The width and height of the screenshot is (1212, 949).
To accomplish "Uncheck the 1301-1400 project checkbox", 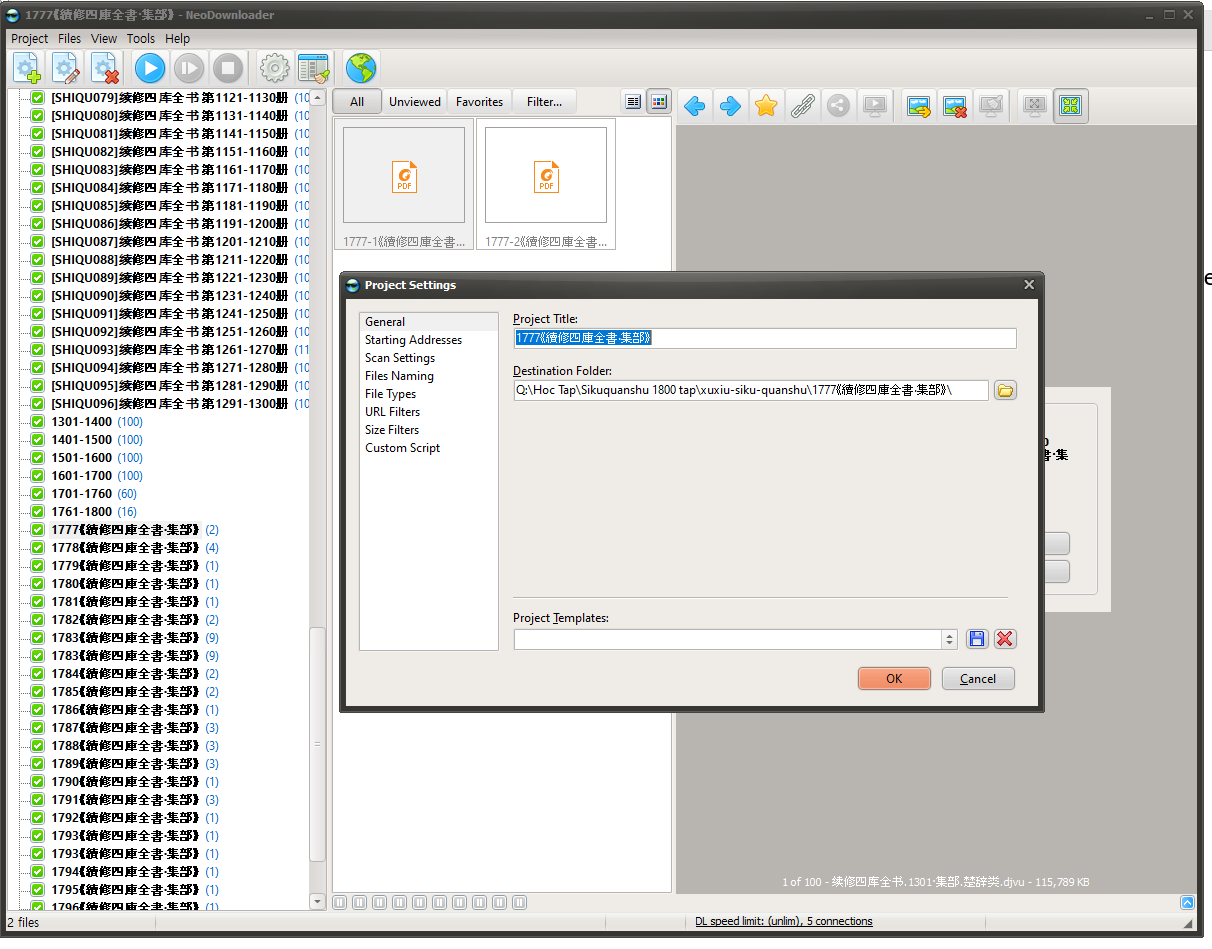I will point(37,422).
